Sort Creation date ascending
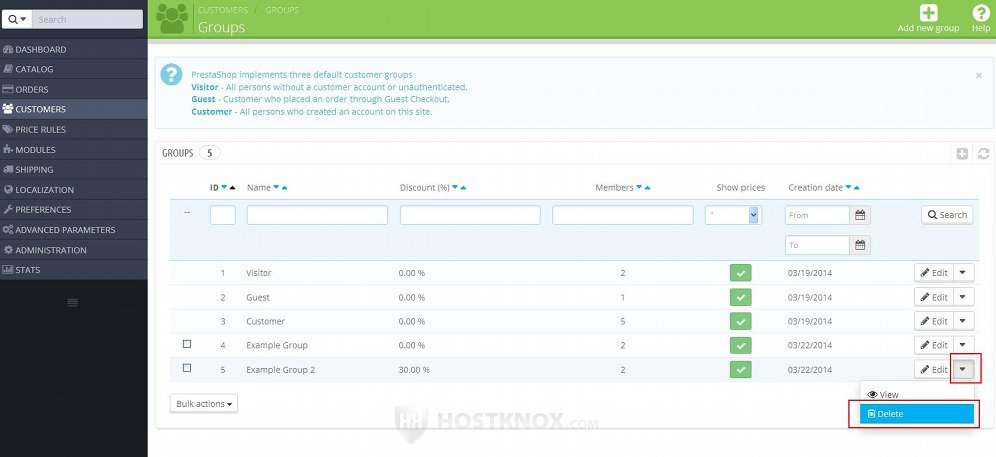996x457 pixels. pyautogui.click(x=857, y=188)
